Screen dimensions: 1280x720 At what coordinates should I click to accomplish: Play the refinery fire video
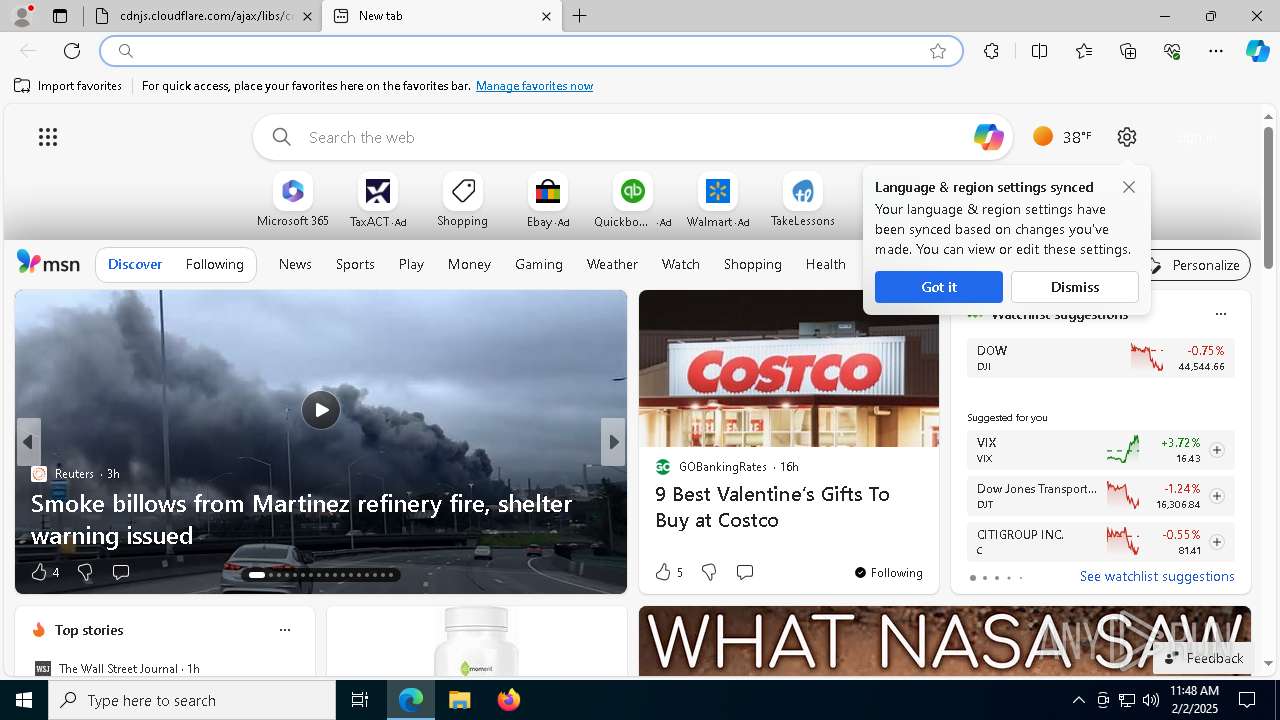[x=321, y=410]
